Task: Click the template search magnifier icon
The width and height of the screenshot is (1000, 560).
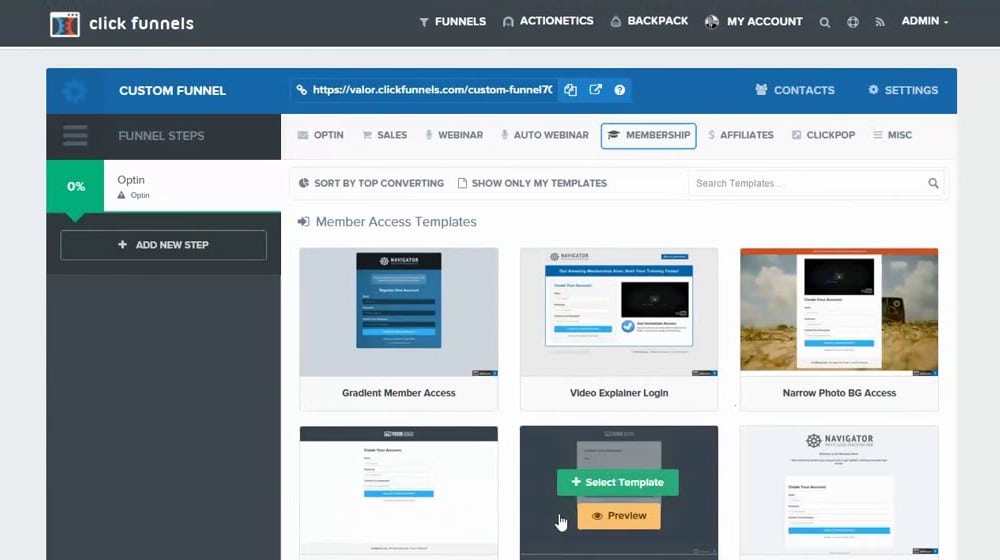Action: click(x=933, y=184)
